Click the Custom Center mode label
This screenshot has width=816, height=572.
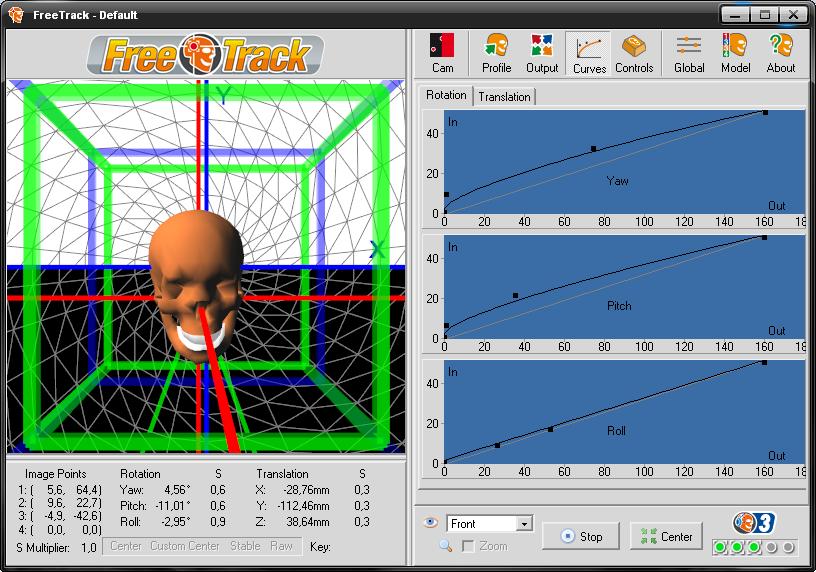click(185, 546)
